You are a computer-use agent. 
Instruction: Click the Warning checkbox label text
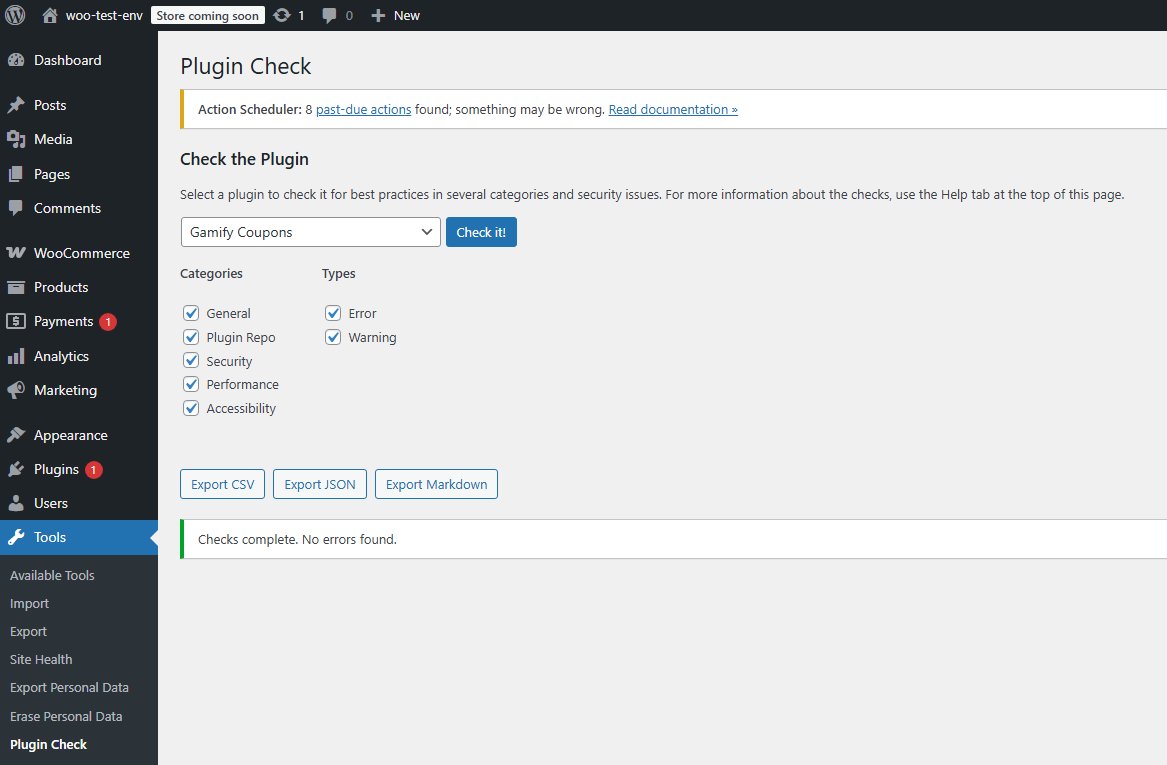[x=372, y=338]
